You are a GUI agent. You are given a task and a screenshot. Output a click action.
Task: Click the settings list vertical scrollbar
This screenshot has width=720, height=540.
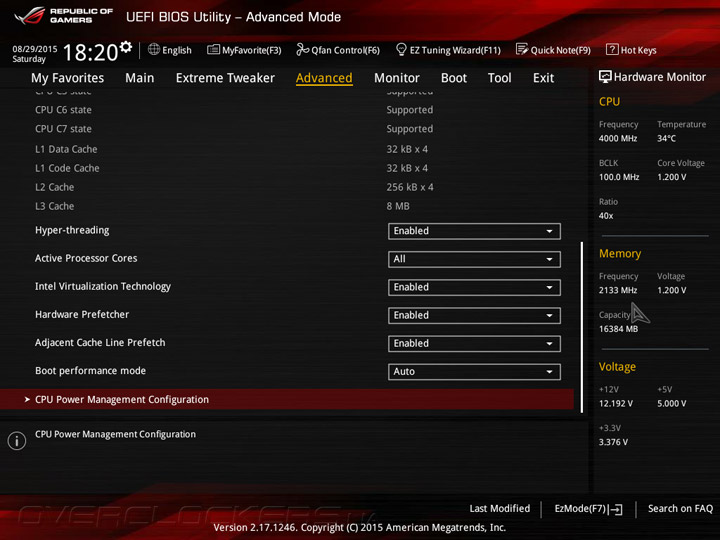tap(582, 327)
